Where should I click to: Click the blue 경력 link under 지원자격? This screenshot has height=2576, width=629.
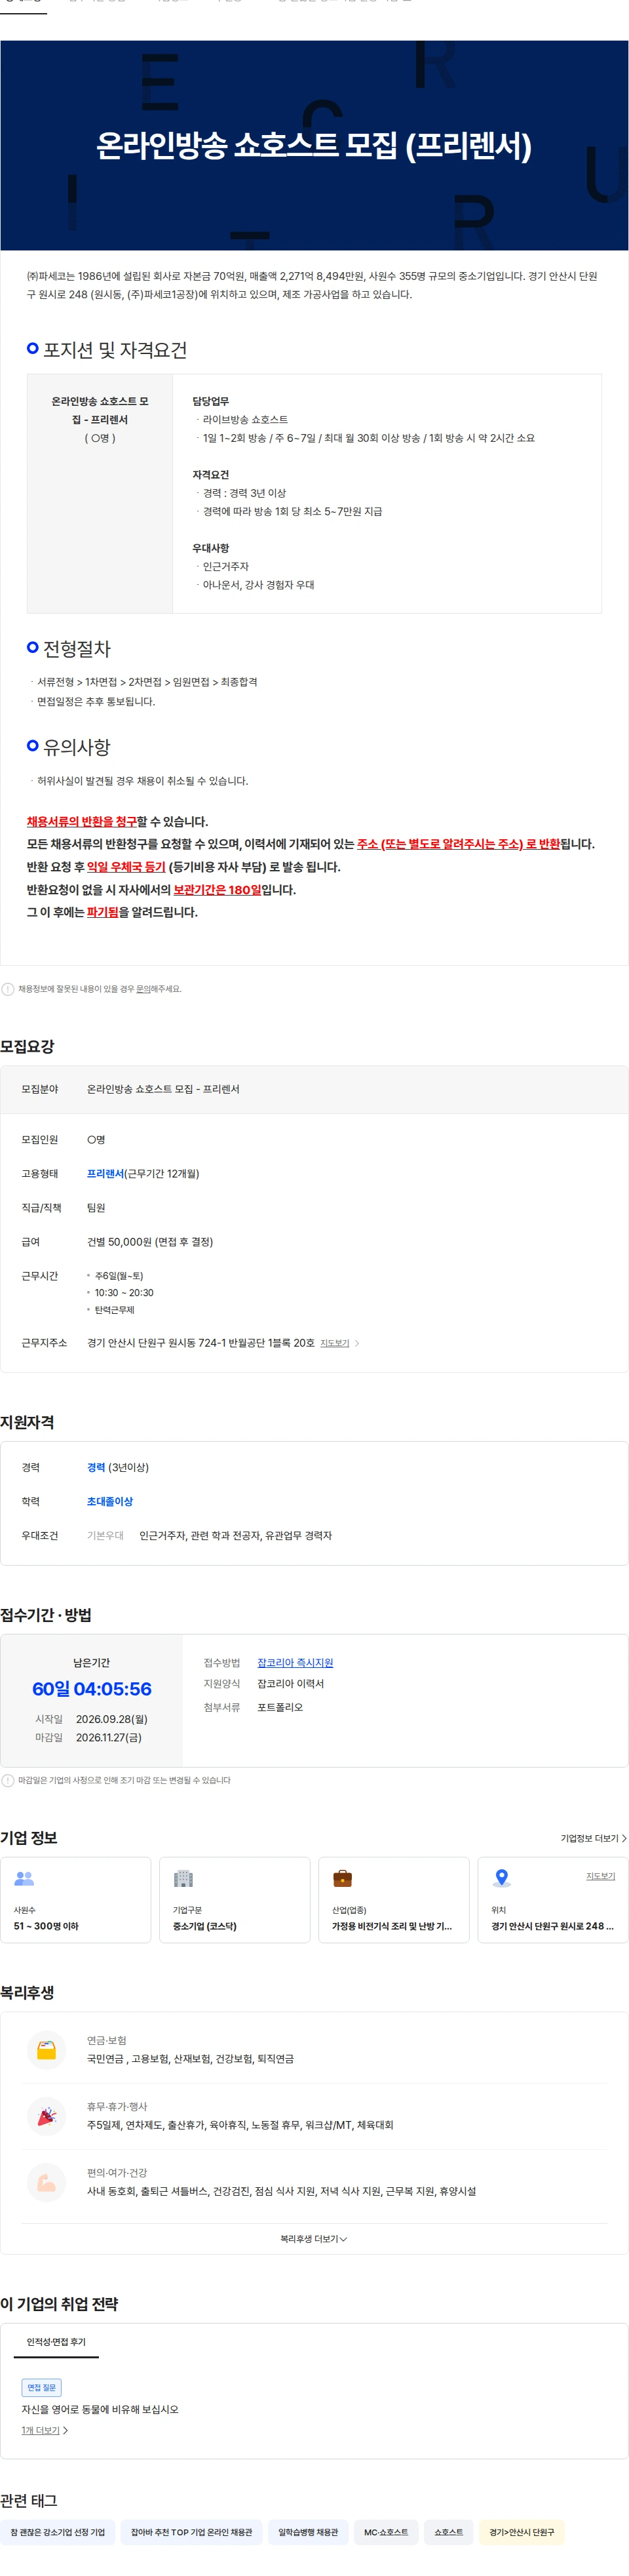pos(96,1467)
